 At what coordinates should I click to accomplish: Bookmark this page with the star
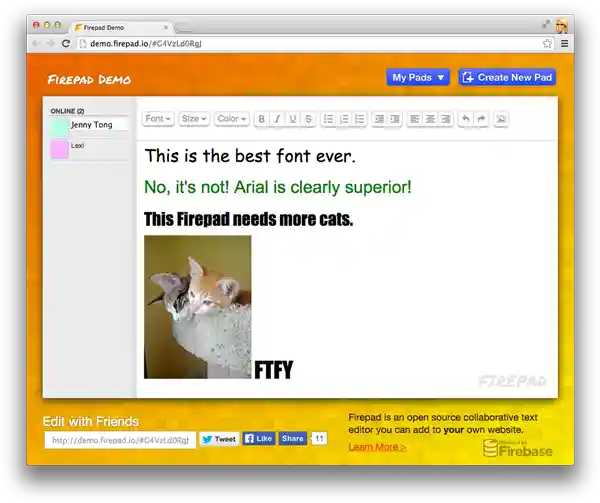548,44
